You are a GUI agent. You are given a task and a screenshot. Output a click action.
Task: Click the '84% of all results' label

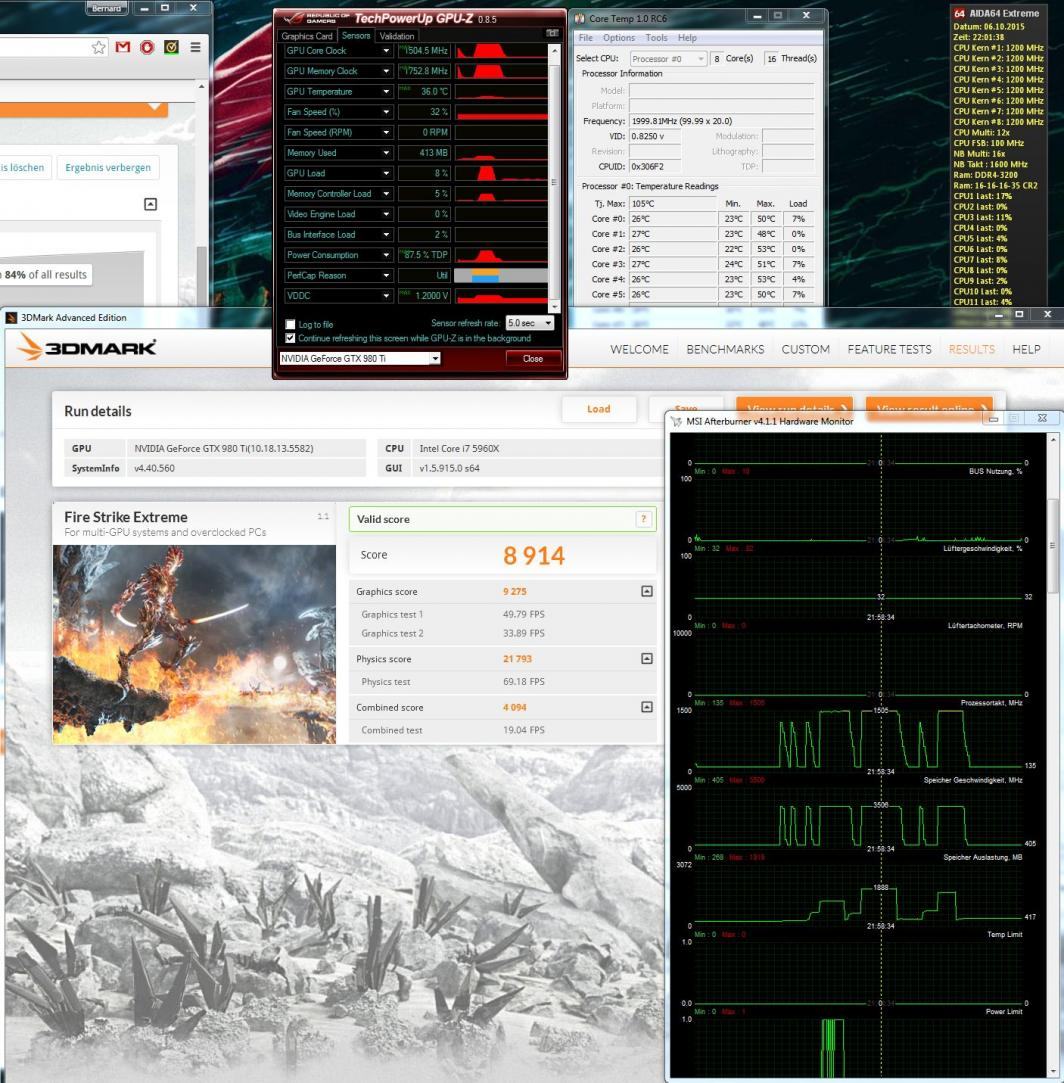point(46,274)
